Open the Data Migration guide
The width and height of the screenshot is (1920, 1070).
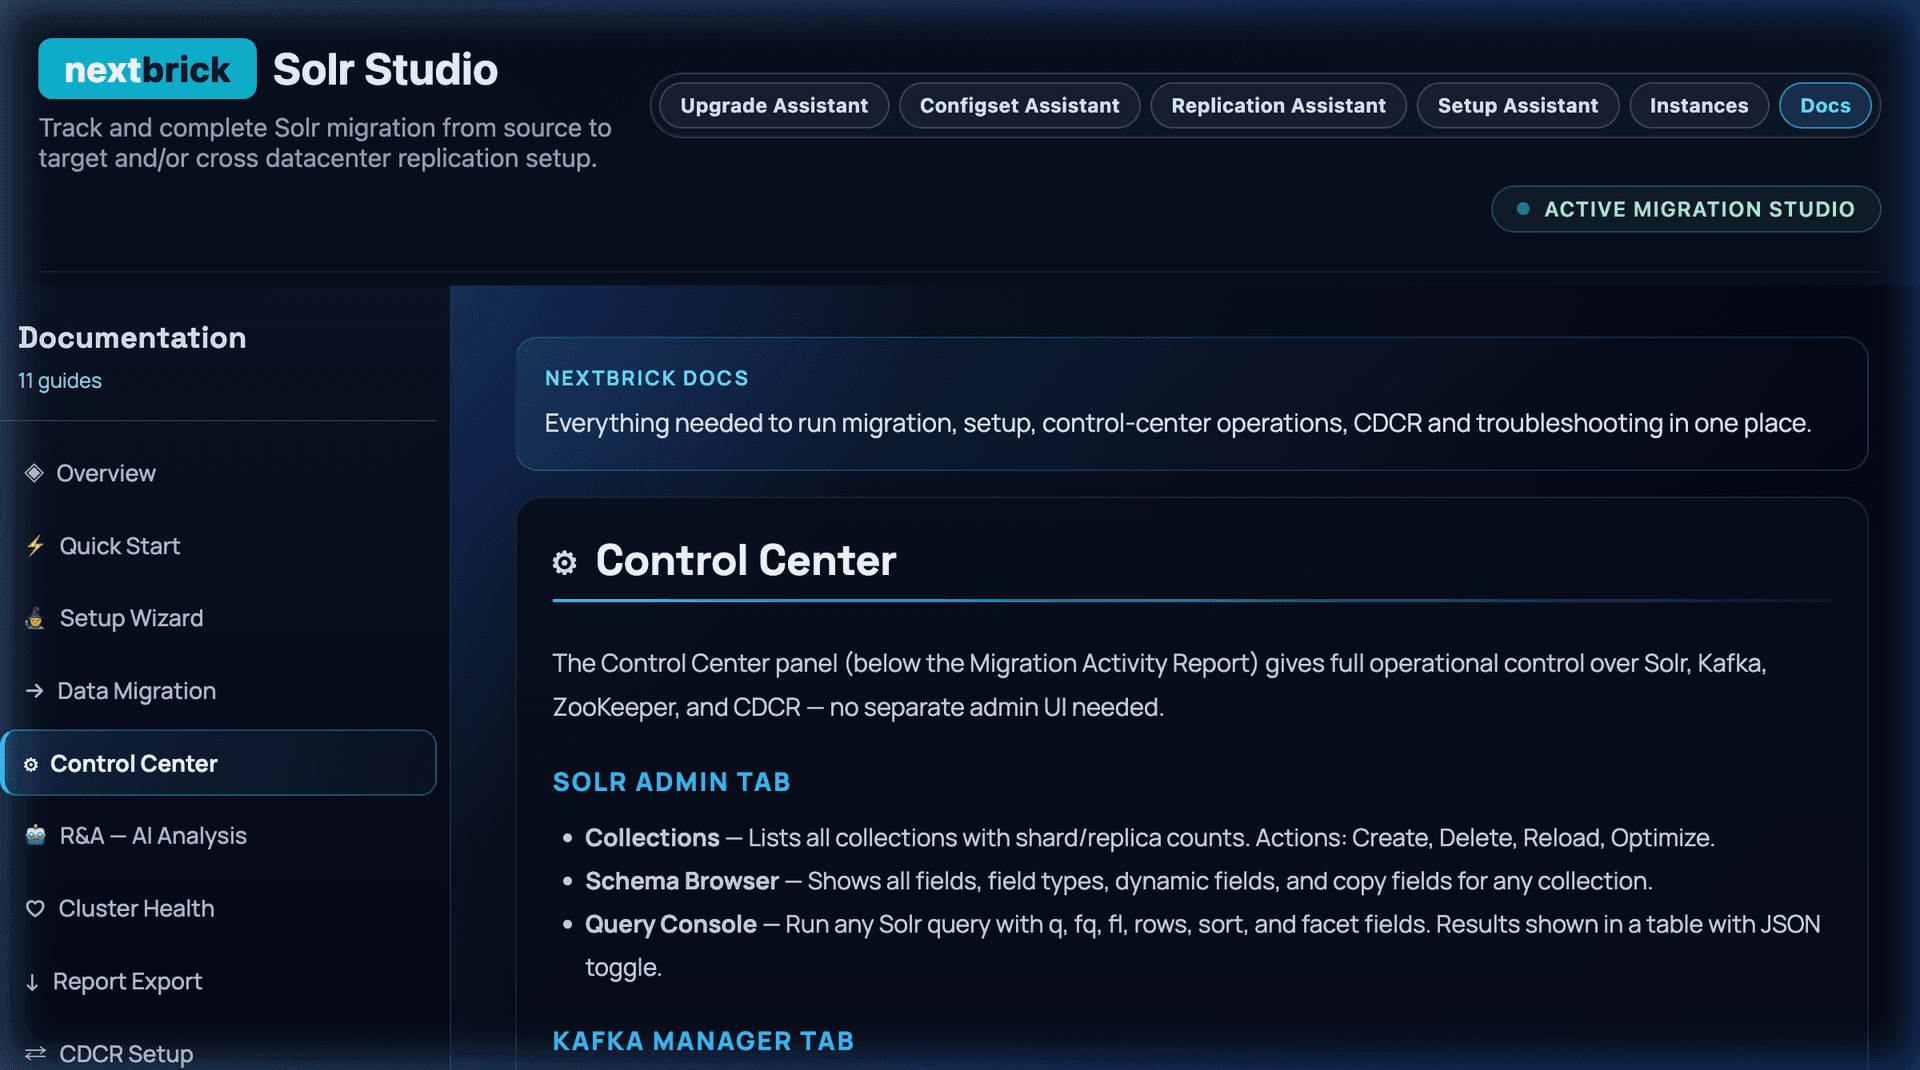(219, 691)
